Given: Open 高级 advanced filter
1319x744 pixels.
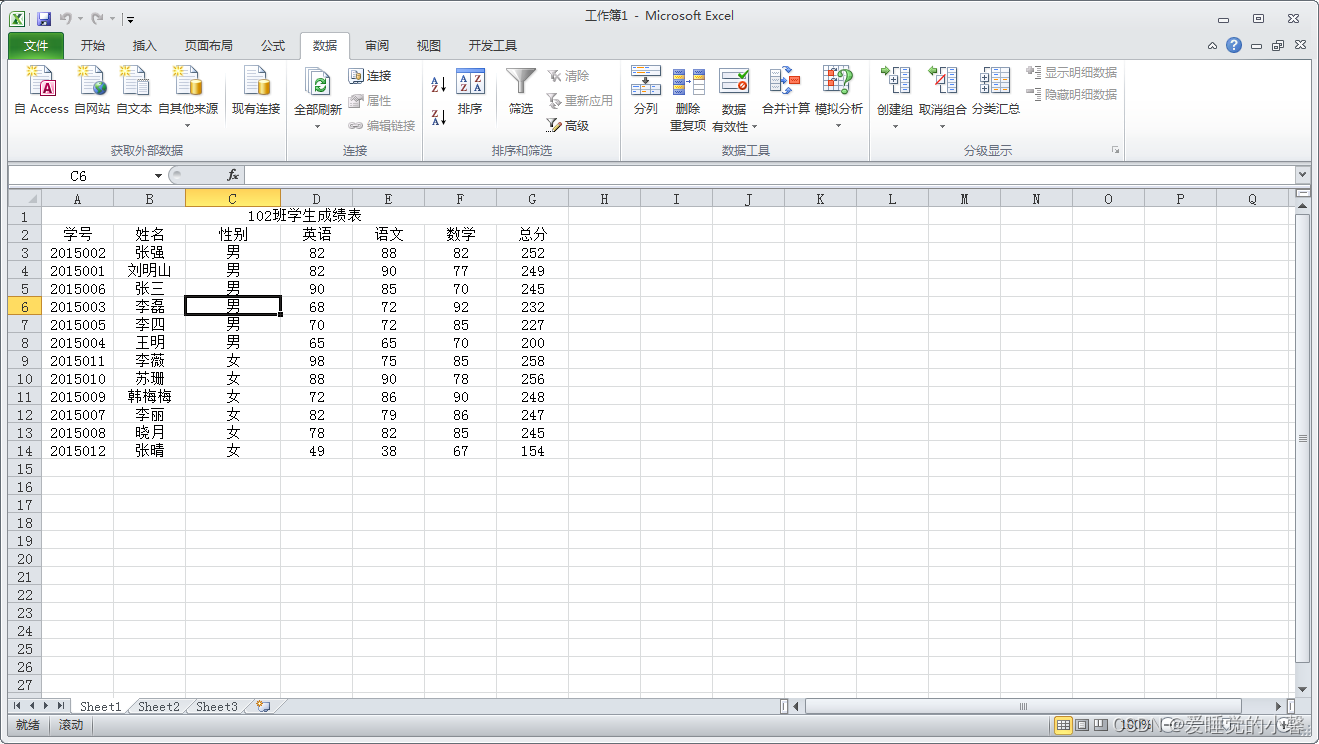Looking at the screenshot, I should (568, 126).
